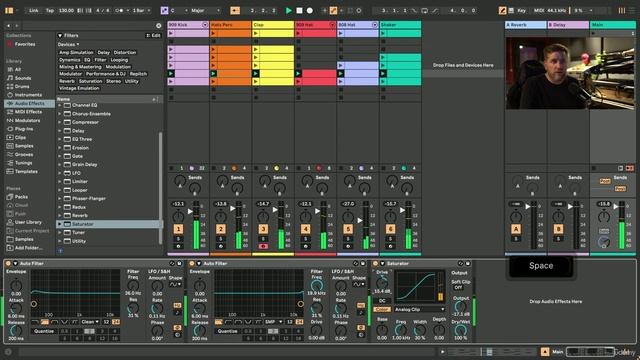The height and width of the screenshot is (360, 640).
Task: Toggle Saturator Color button
Action: coord(382,309)
